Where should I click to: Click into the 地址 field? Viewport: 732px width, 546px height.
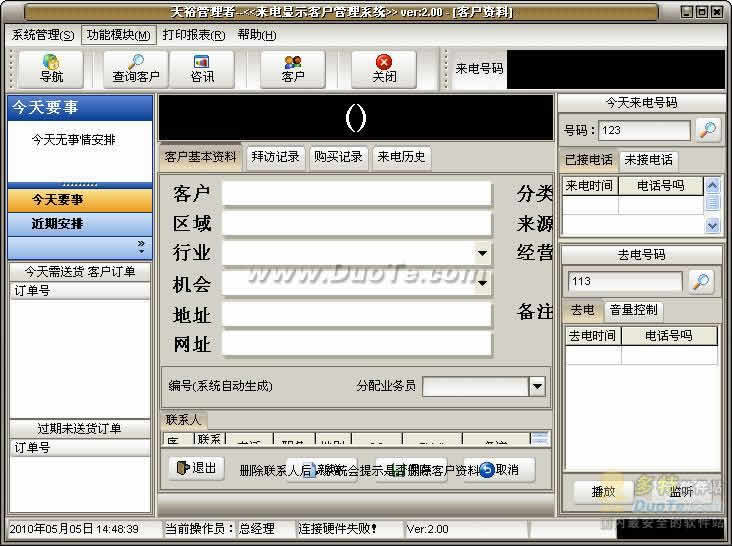[357, 315]
